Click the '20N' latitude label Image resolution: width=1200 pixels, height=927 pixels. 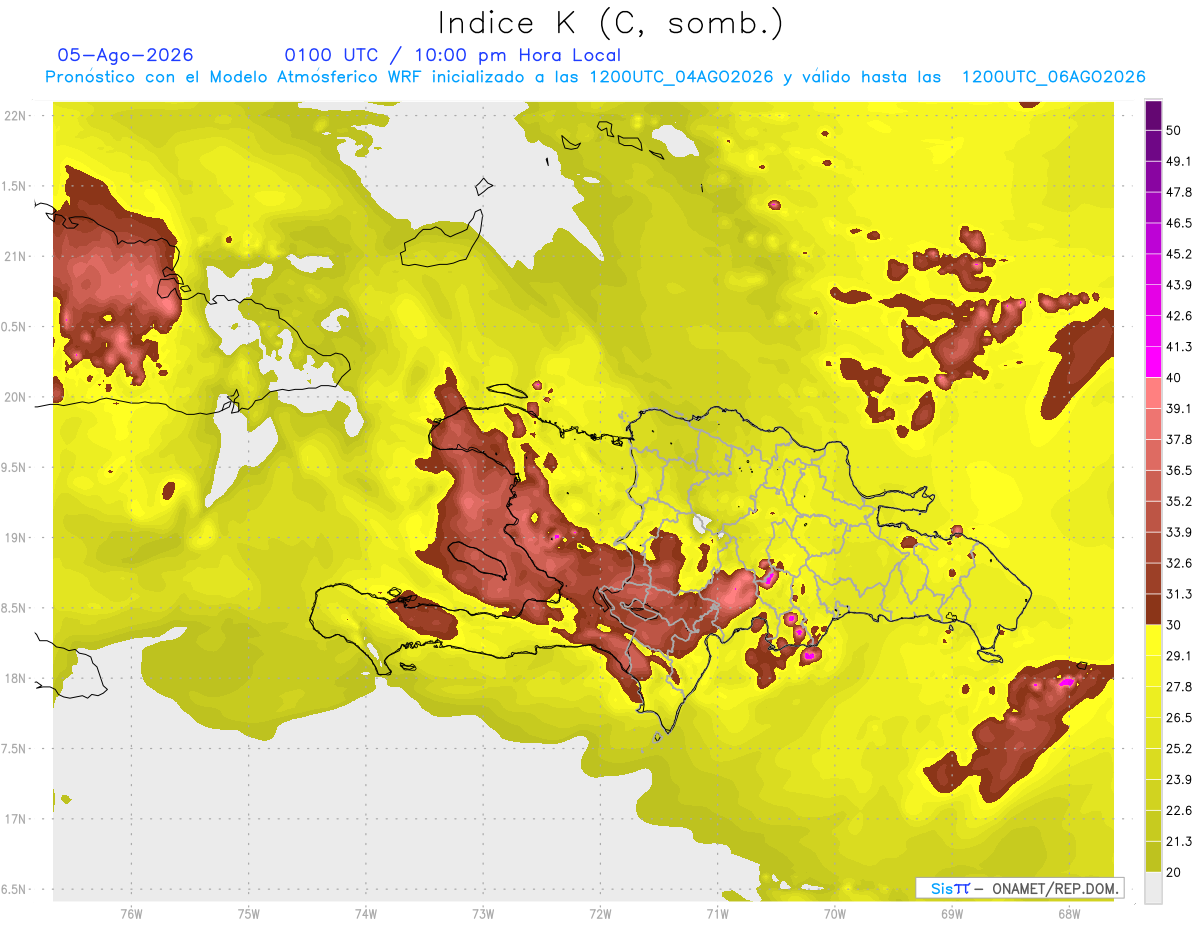[x=17, y=397]
